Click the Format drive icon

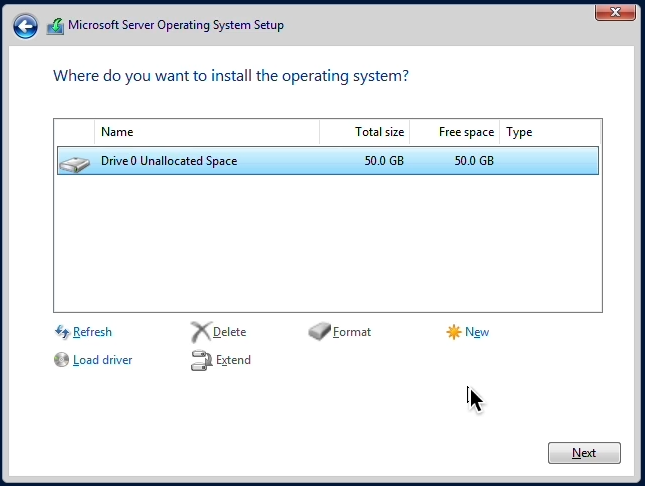click(x=319, y=331)
